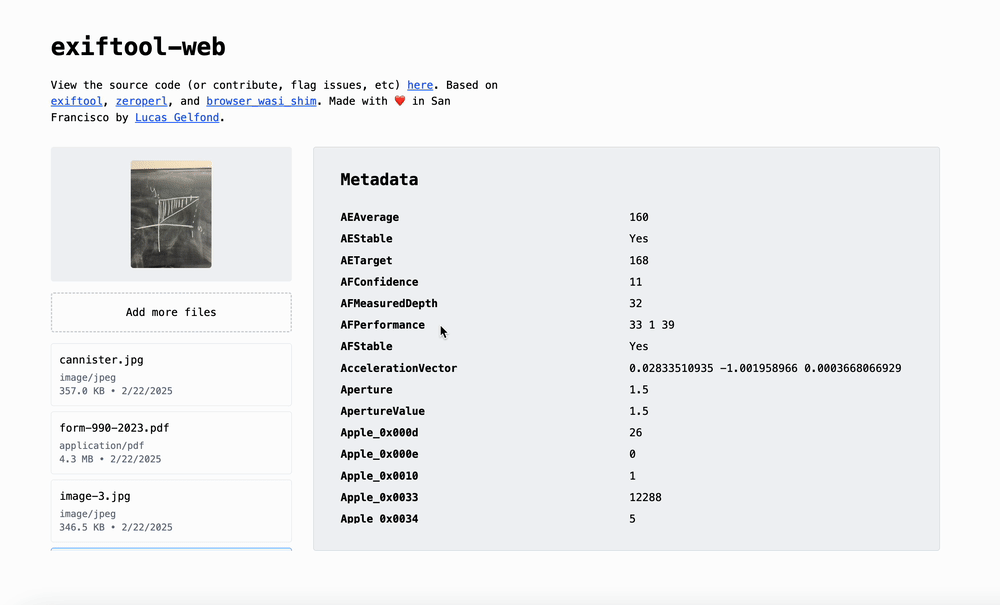Click the Metadata panel heading
This screenshot has height=605, width=1000.
click(379, 180)
